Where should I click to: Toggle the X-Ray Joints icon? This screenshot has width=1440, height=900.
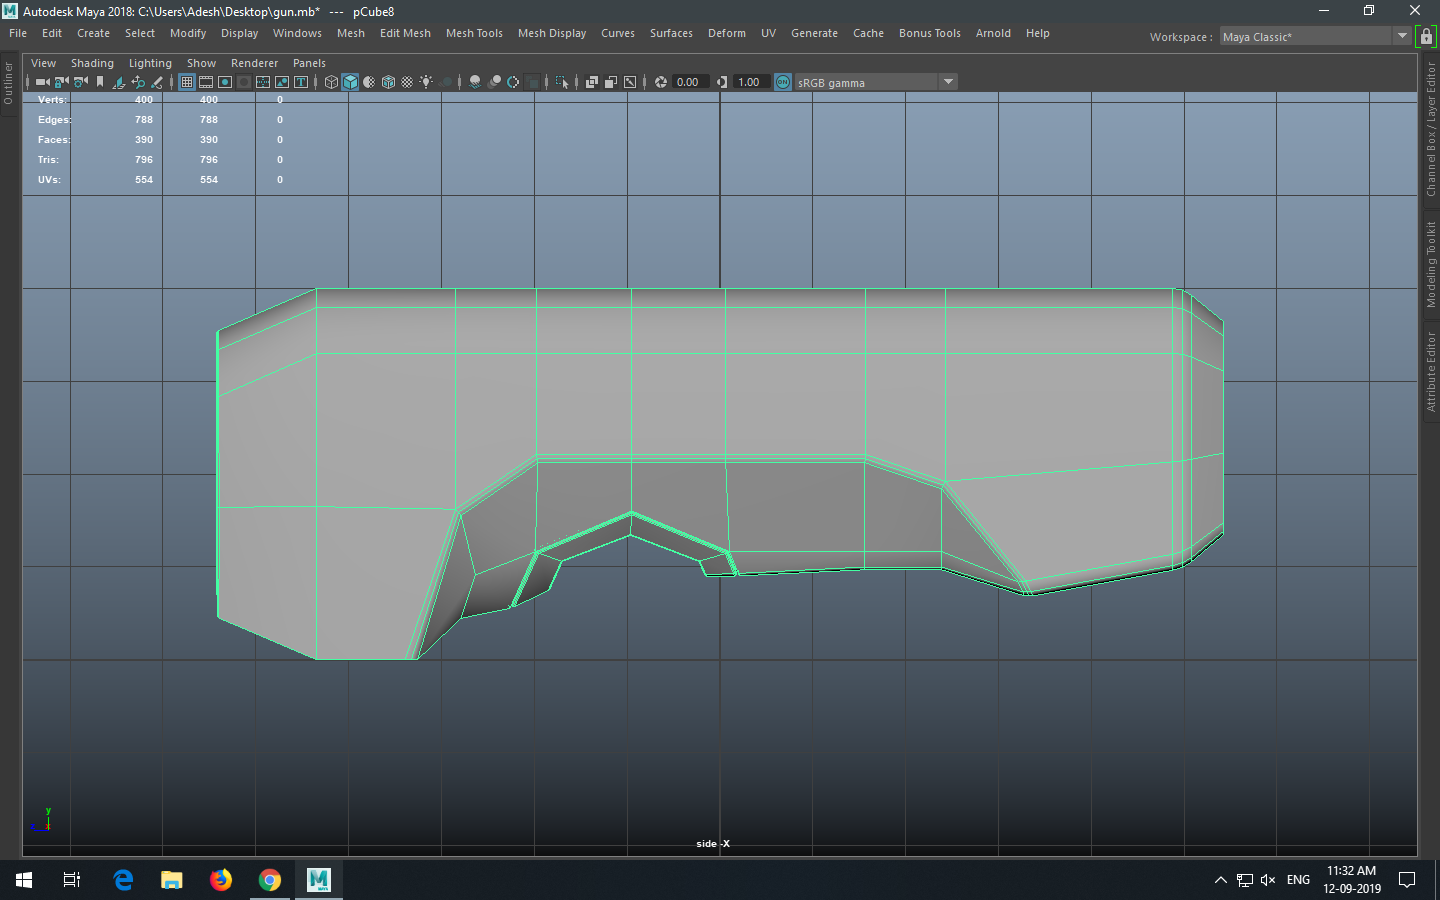tap(630, 82)
